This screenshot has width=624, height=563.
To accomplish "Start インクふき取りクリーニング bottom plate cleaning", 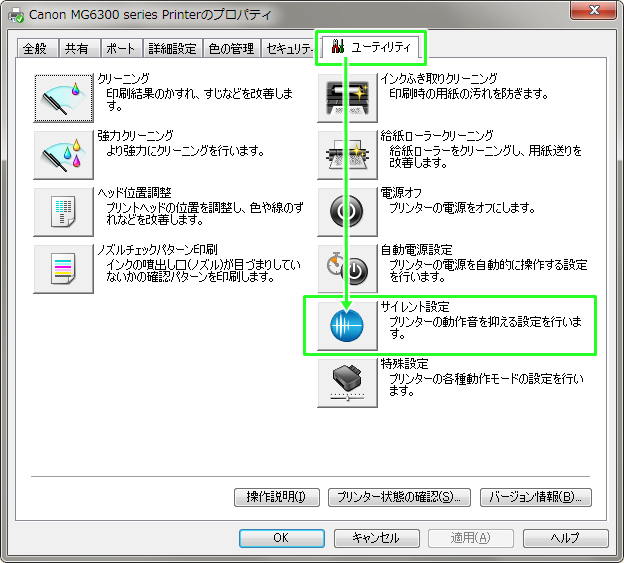I will pyautogui.click(x=347, y=98).
